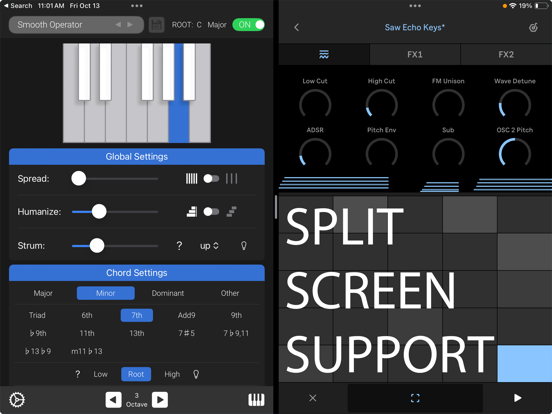
Task: Collapse the Global Settings header
Action: pyautogui.click(x=137, y=157)
